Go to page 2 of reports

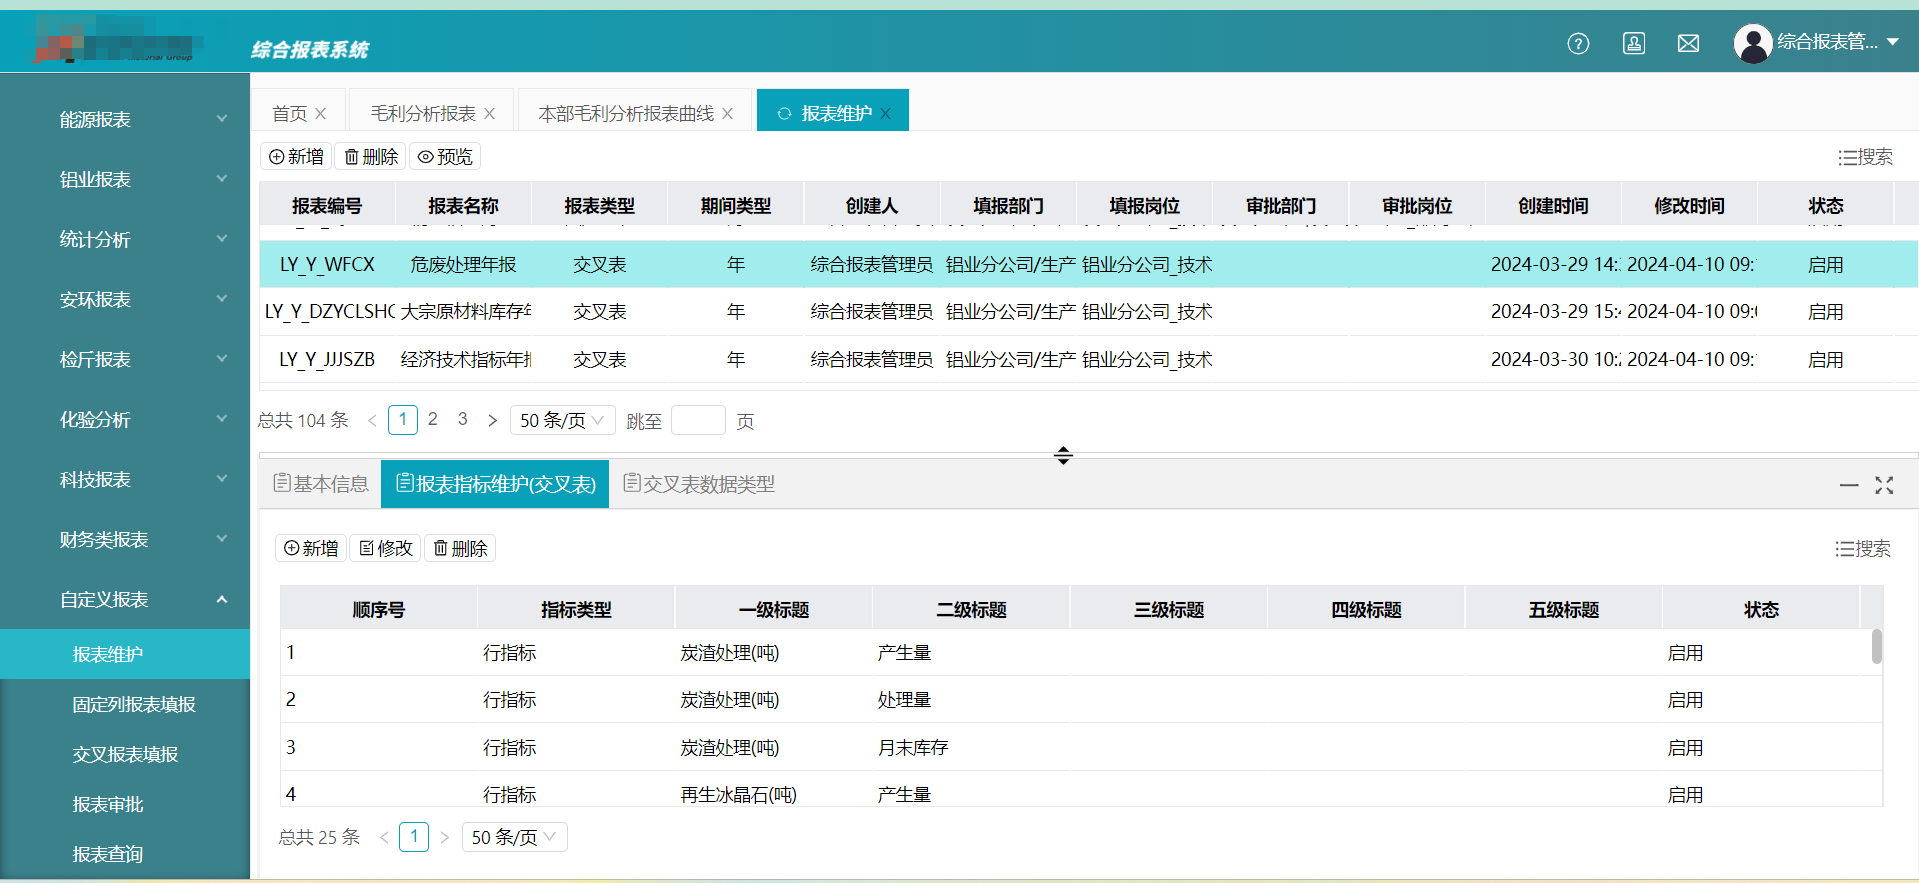point(433,419)
